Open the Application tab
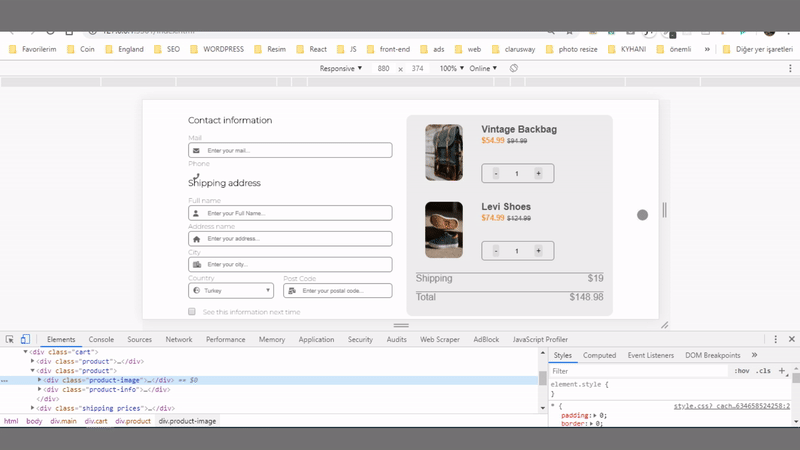 click(316, 339)
